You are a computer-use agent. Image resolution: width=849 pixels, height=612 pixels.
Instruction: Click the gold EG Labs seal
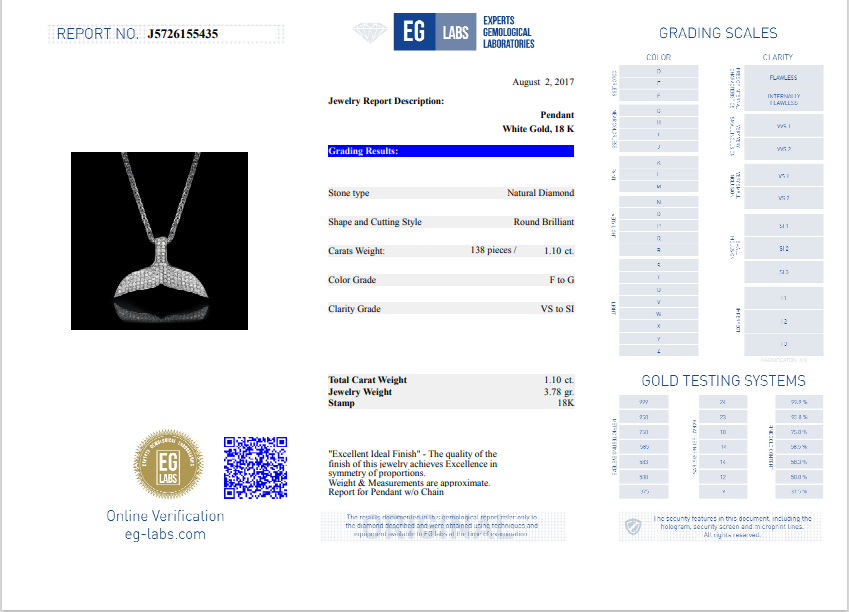(169, 465)
